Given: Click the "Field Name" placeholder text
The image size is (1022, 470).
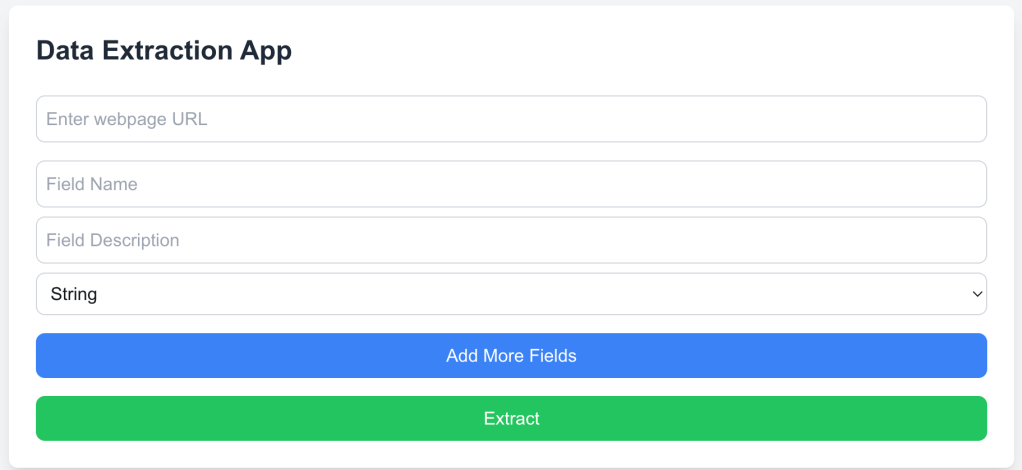Looking at the screenshot, I should (x=92, y=184).
